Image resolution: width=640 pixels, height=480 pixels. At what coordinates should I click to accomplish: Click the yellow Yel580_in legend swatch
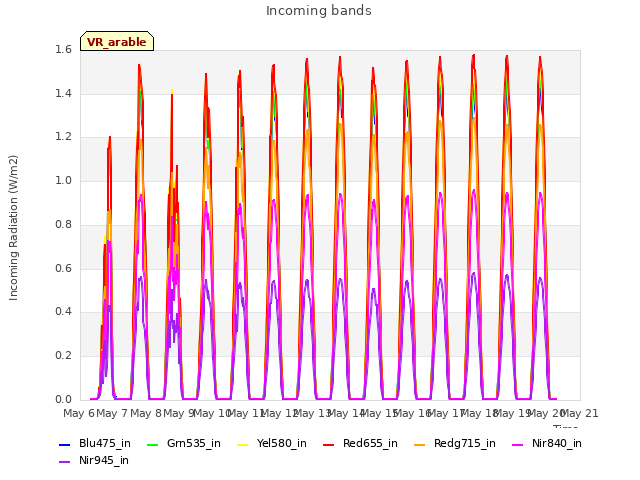242,444
